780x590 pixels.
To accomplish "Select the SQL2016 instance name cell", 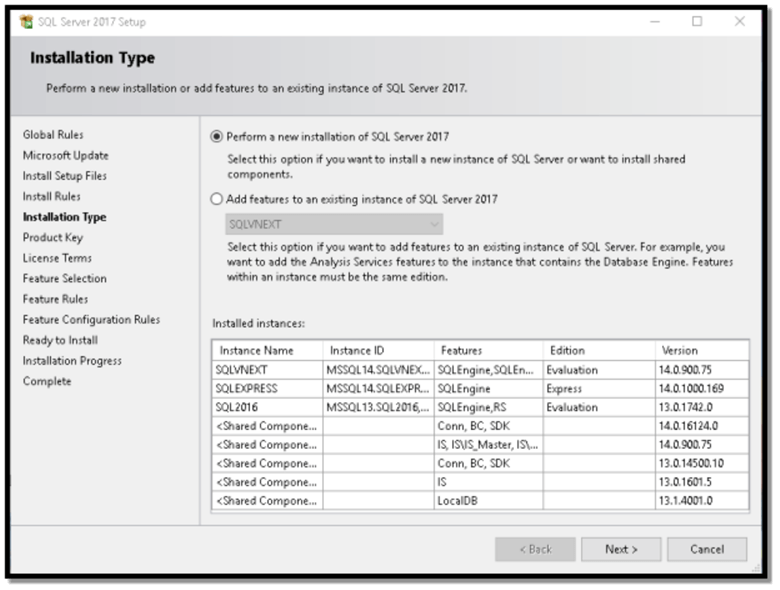I will [268, 407].
